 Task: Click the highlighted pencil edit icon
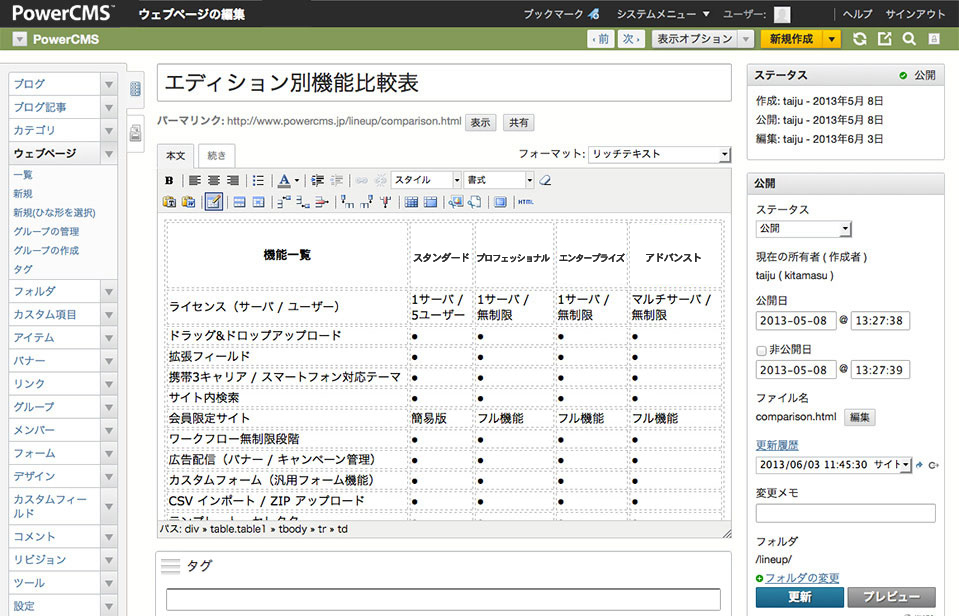(x=213, y=201)
